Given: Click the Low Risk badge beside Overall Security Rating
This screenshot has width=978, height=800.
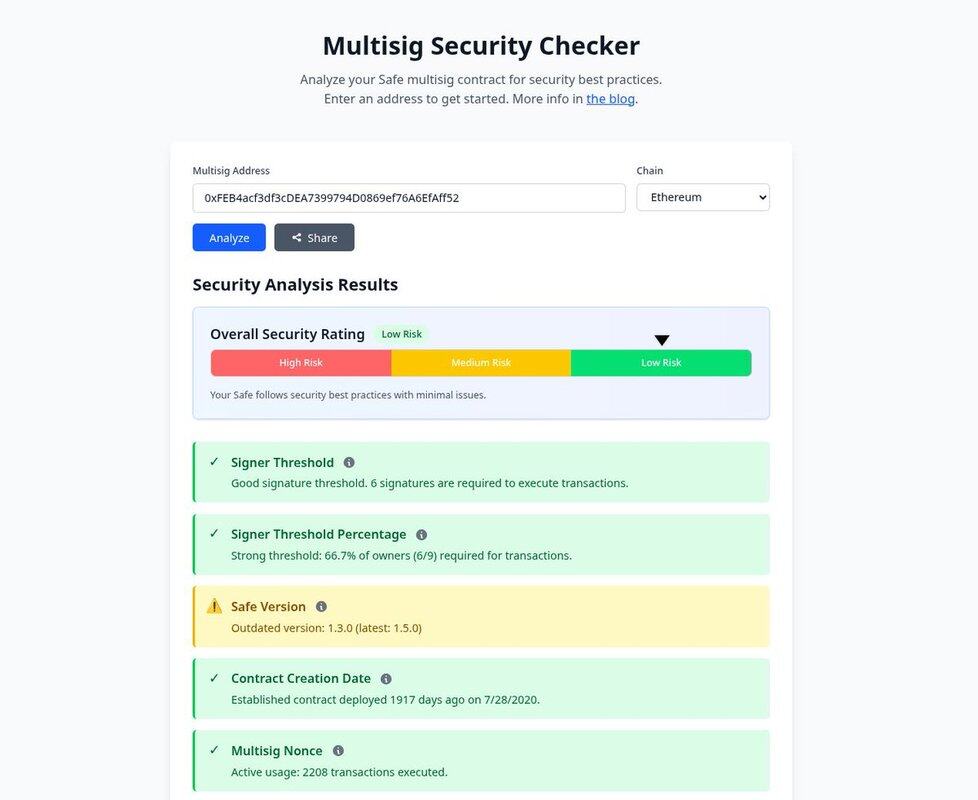Looking at the screenshot, I should click(x=401, y=334).
